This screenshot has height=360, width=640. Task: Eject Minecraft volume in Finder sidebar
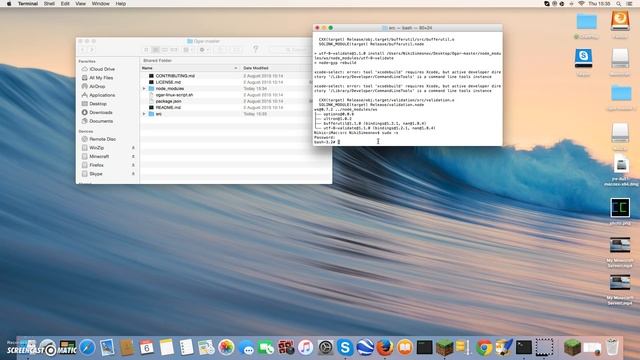[133, 156]
